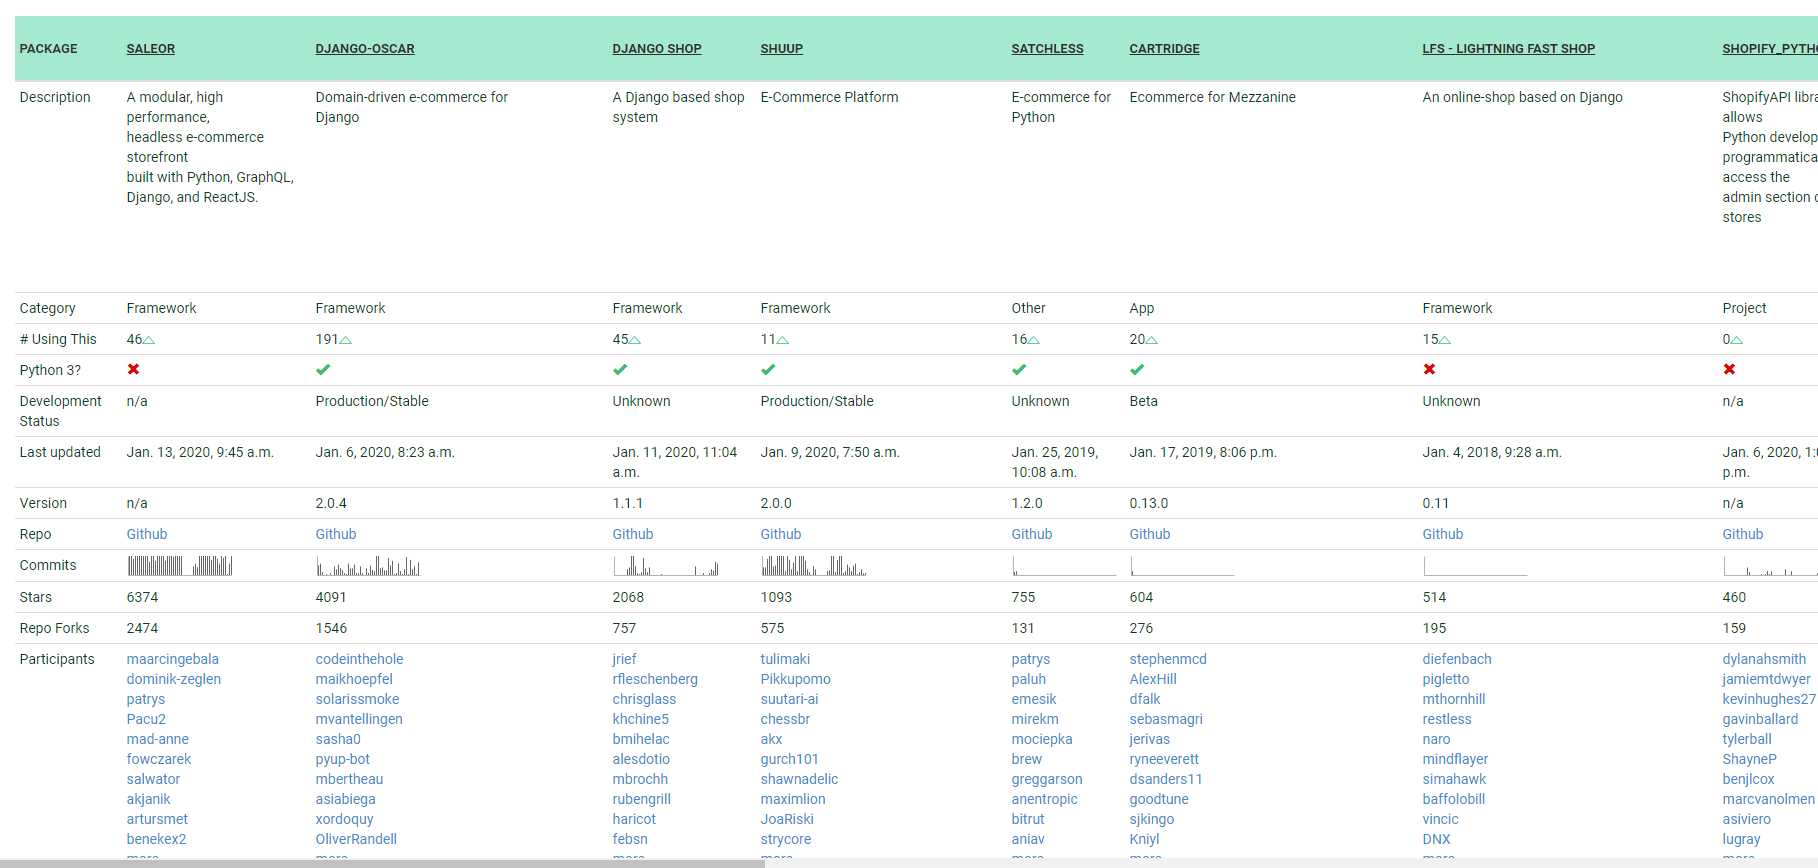1818x868 pixels.
Task: Click the using-this triangle icon beside 20
Action: [x=1152, y=340]
